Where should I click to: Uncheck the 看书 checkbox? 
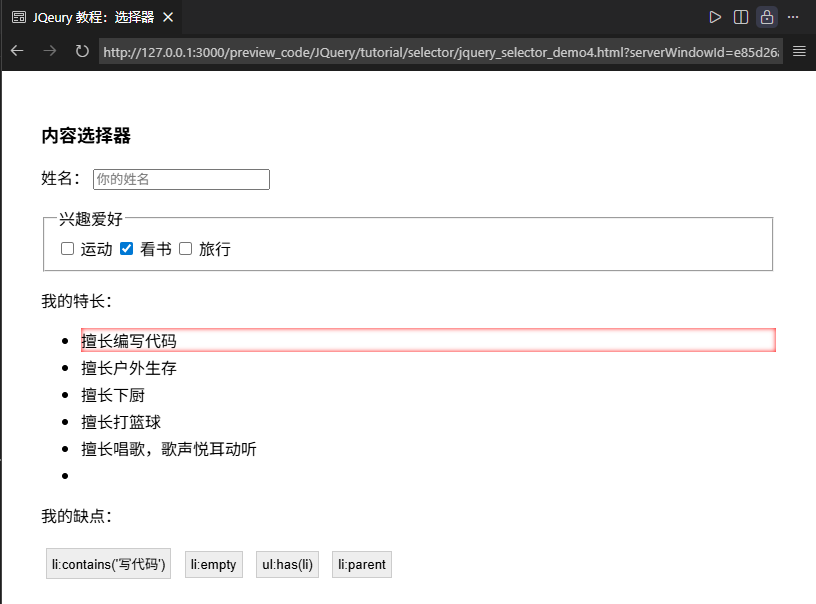(x=127, y=249)
